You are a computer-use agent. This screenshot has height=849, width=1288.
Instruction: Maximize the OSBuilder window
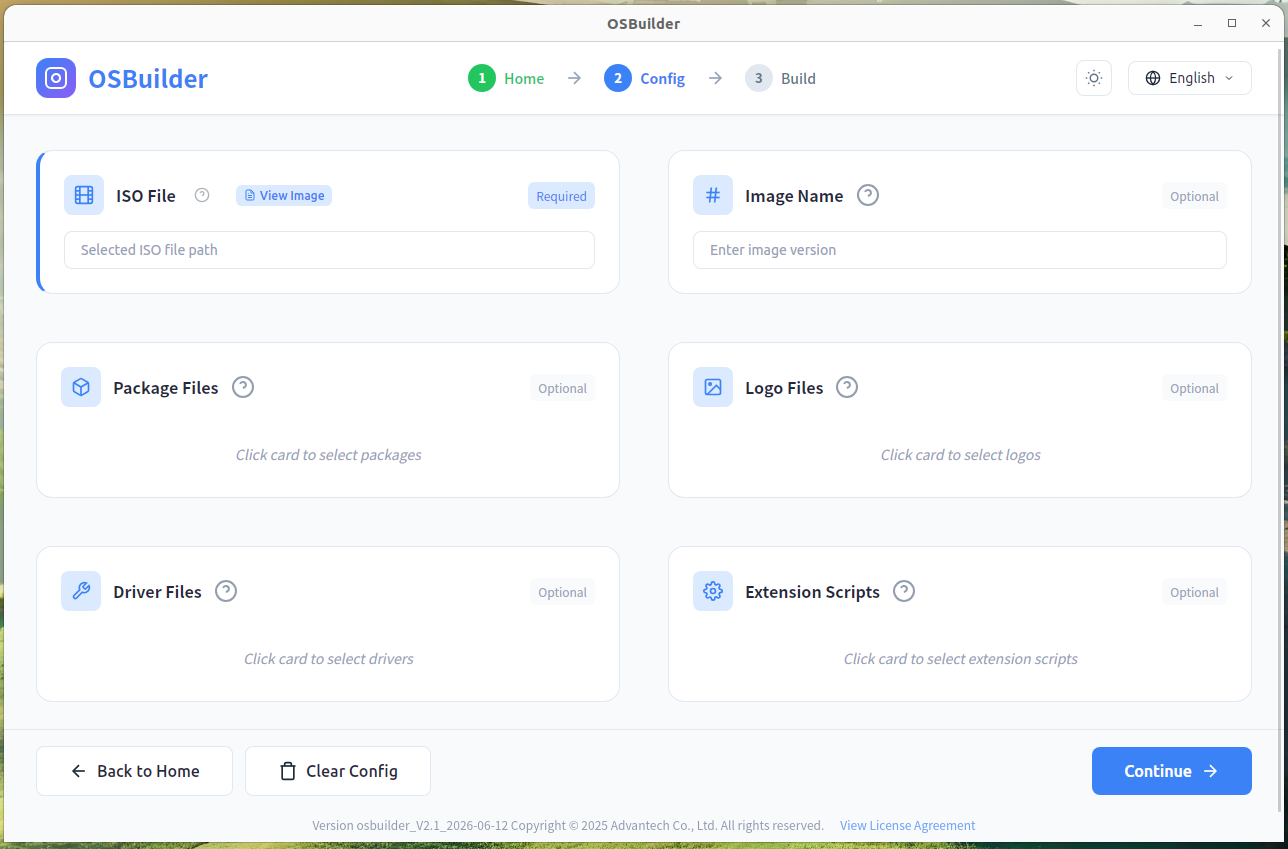(1232, 23)
